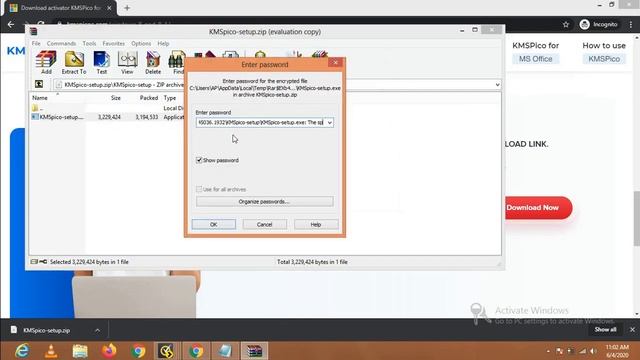Click the volume speaker tray icon
This screenshot has height=360, width=640.
click(593, 351)
